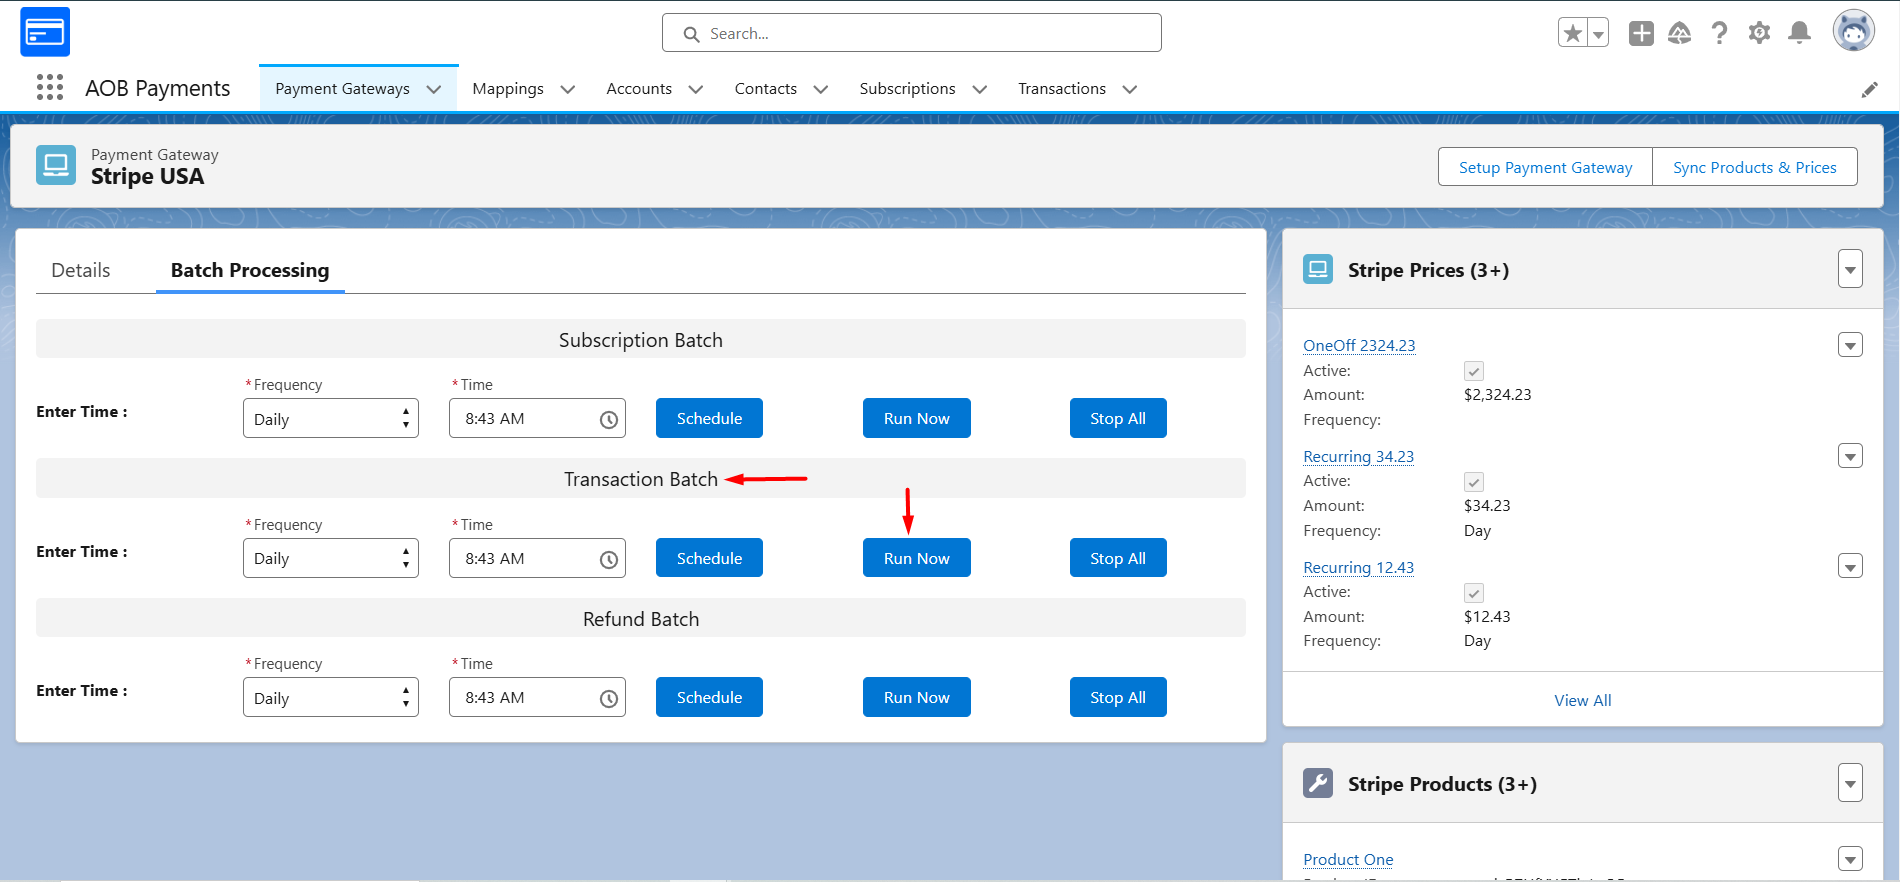1900x882 pixels.
Task: Click Sync Products & Prices button
Action: (x=1755, y=167)
